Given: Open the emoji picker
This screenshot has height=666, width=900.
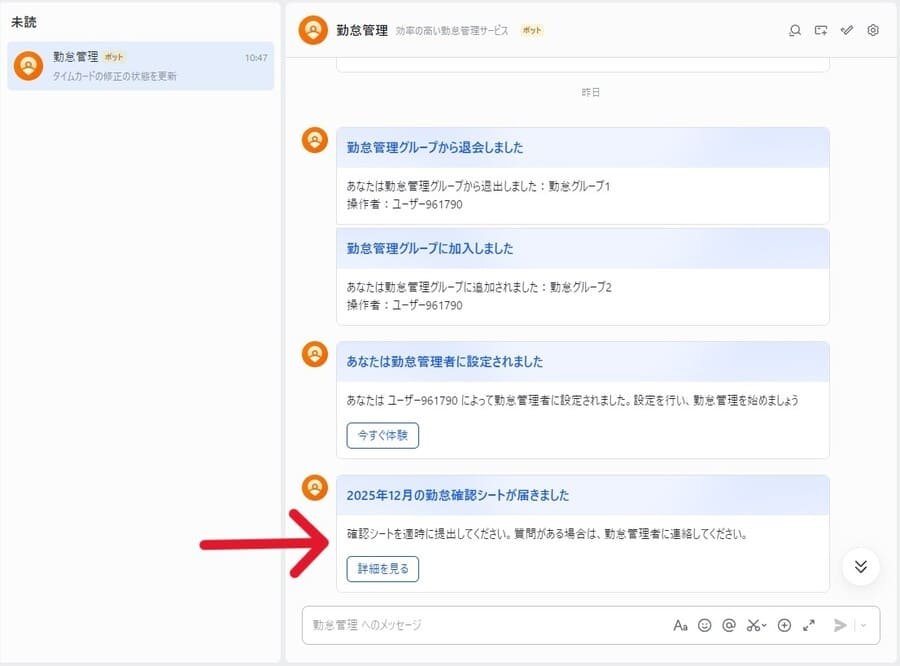Looking at the screenshot, I should pyautogui.click(x=705, y=625).
